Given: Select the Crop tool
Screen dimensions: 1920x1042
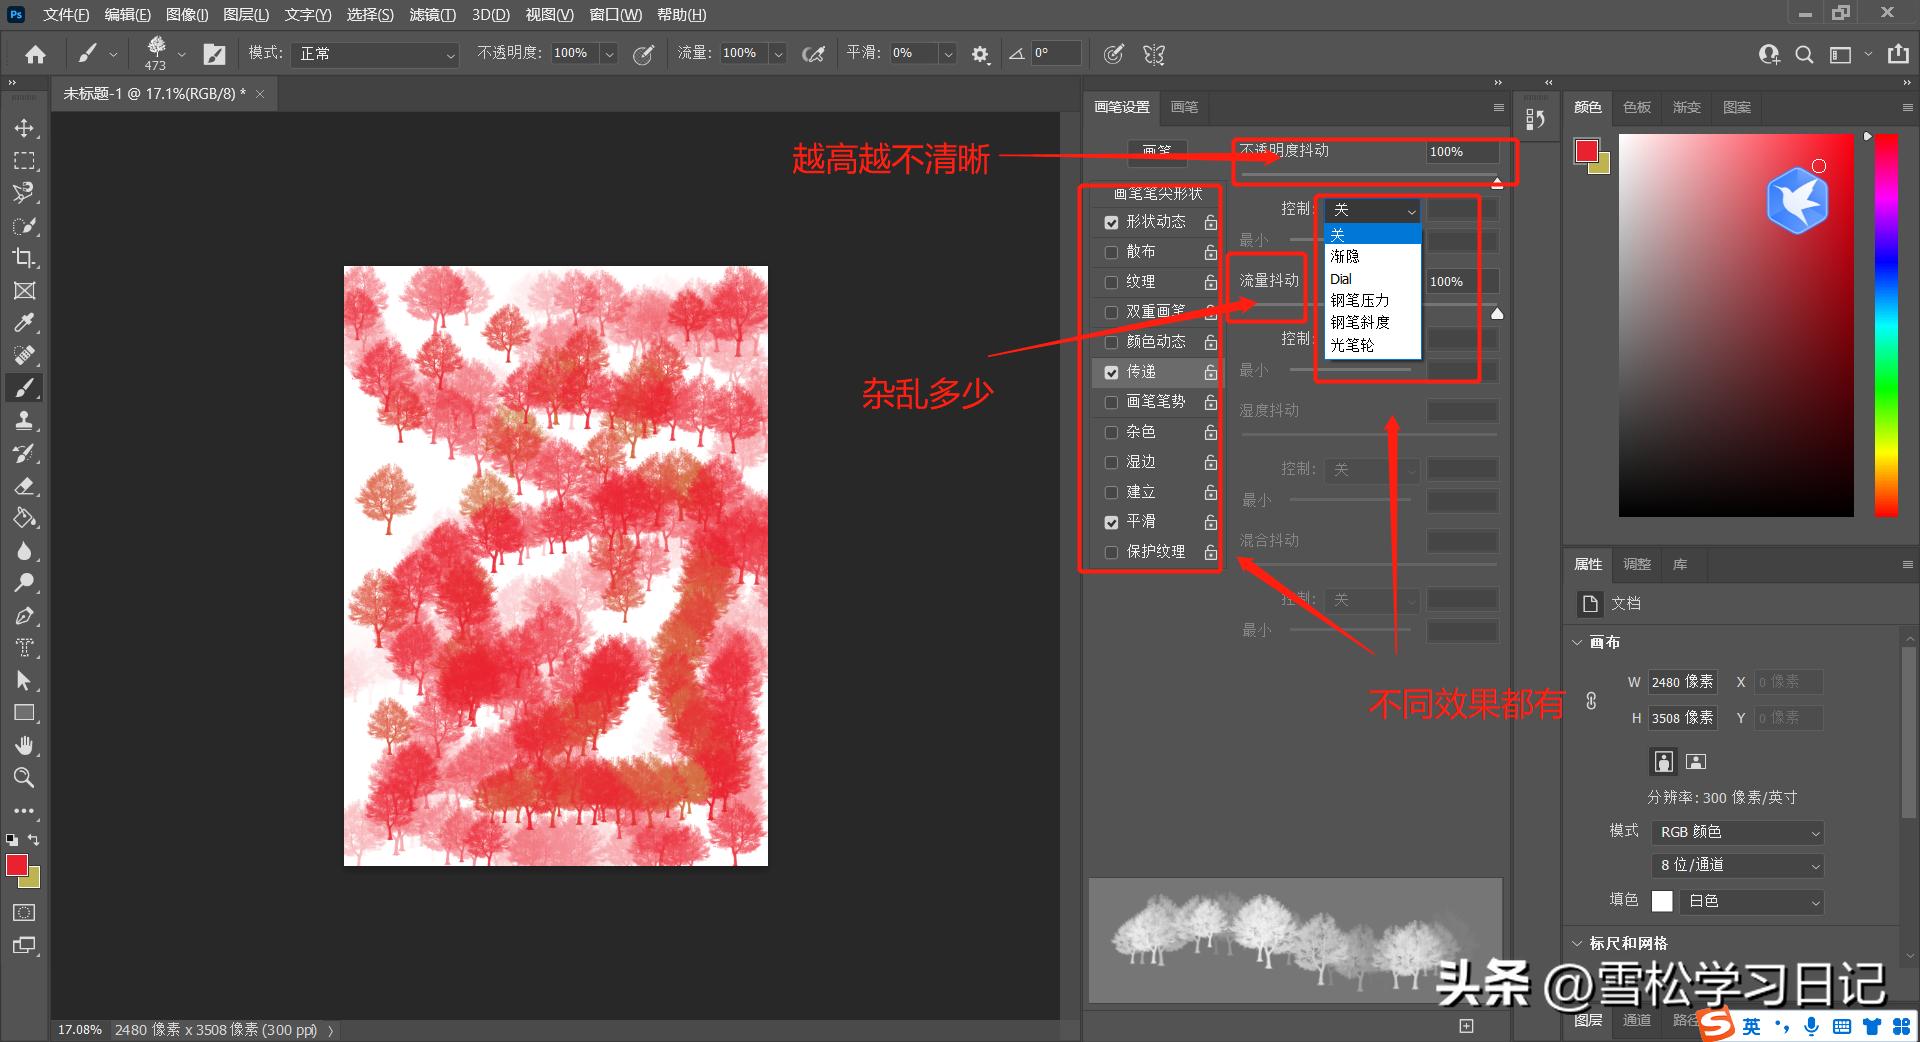Looking at the screenshot, I should [x=24, y=258].
